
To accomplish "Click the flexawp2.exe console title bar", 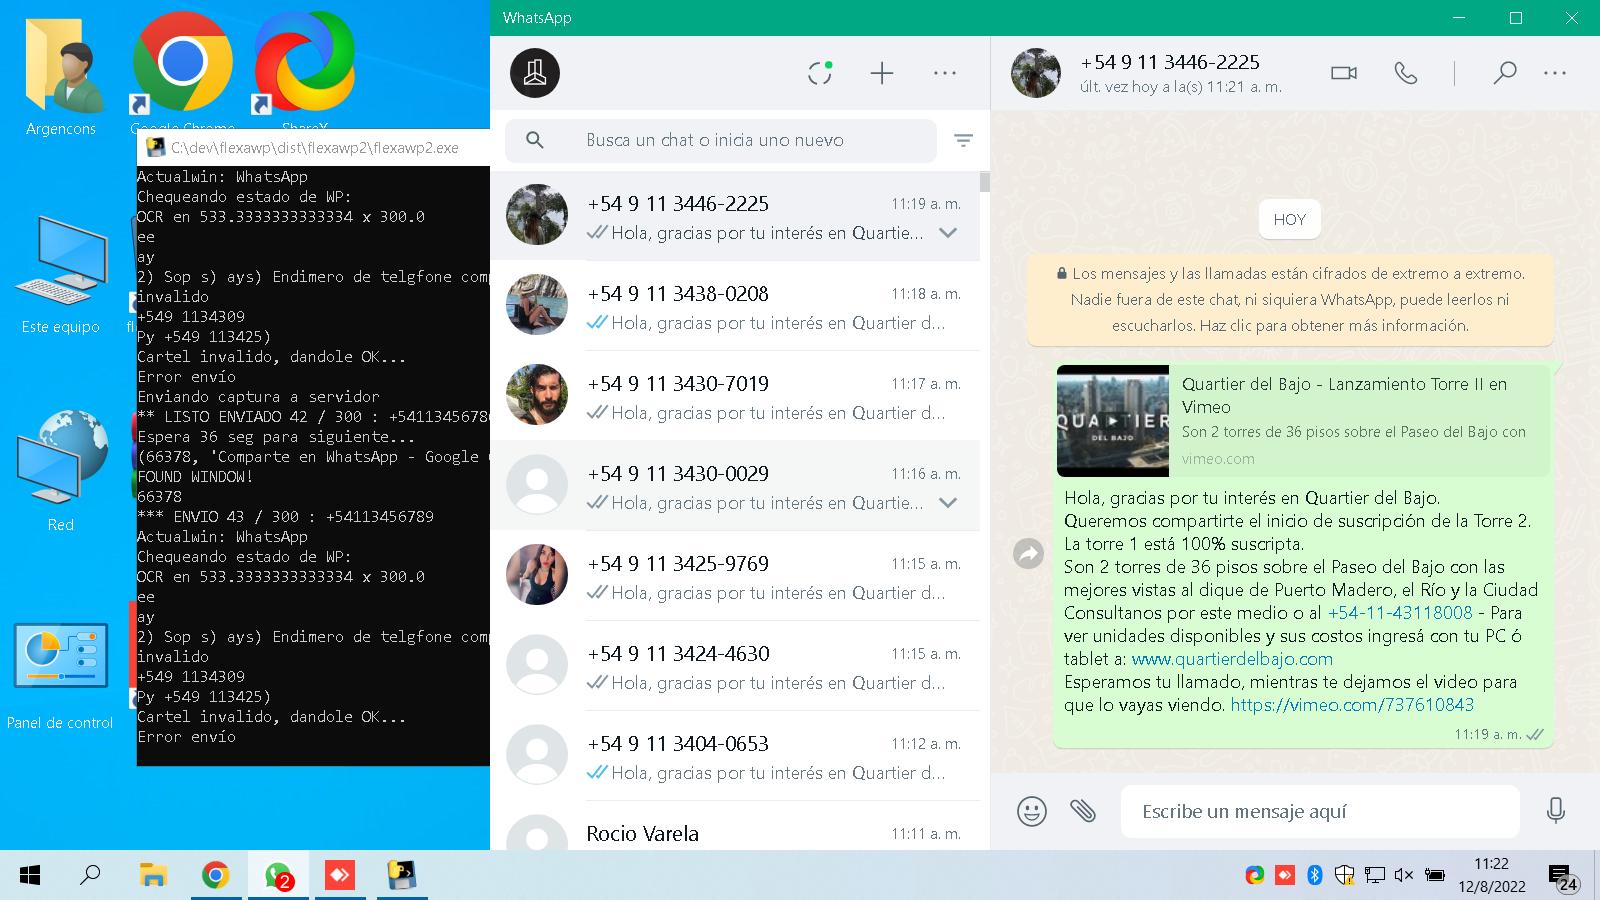I will coord(314,148).
